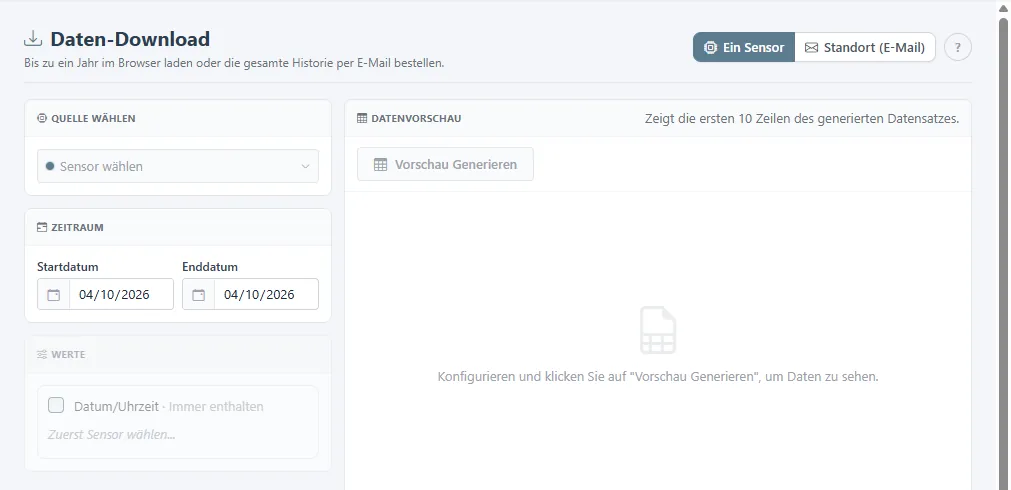Click the 'Zuerst Sensor wählen...' hint text

(112, 435)
